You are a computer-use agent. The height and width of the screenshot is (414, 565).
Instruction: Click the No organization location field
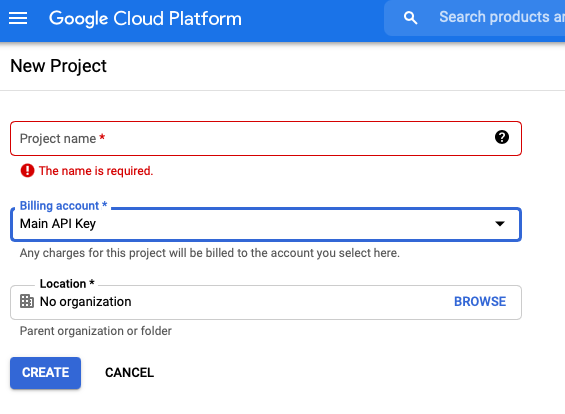(x=266, y=302)
